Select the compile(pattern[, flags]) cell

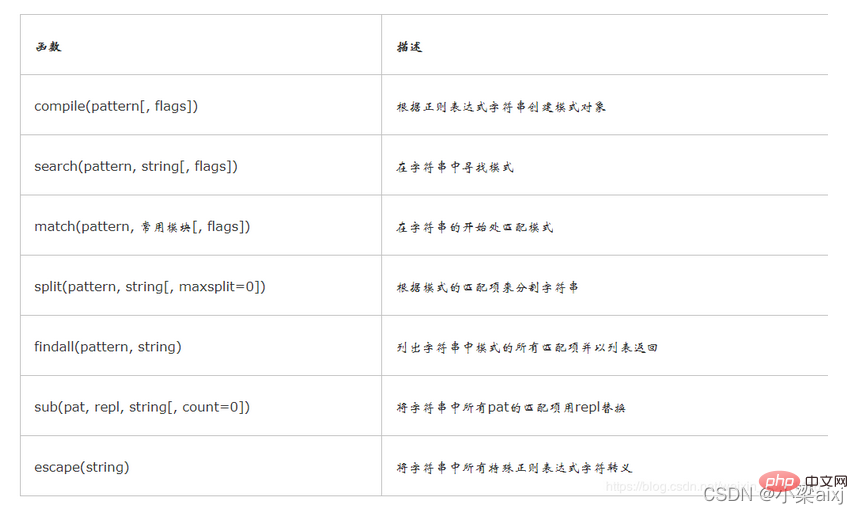(201, 105)
